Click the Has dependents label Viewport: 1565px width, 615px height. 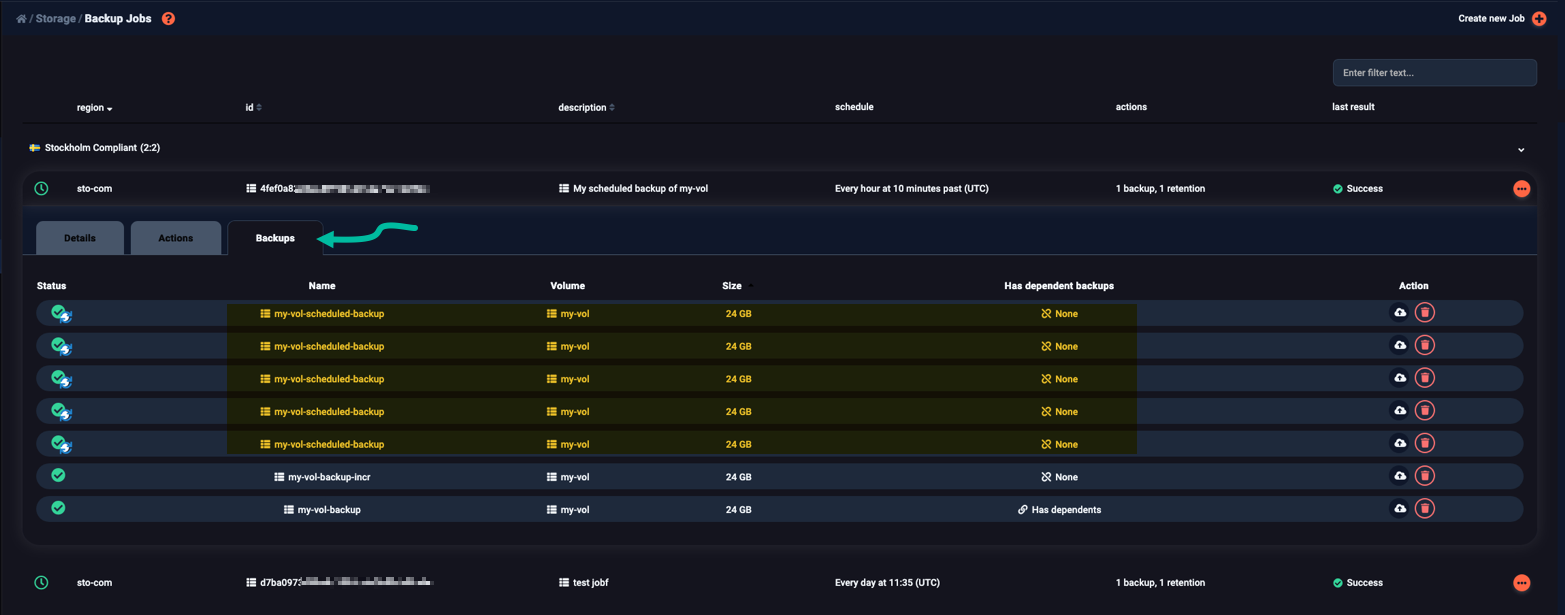click(1066, 510)
